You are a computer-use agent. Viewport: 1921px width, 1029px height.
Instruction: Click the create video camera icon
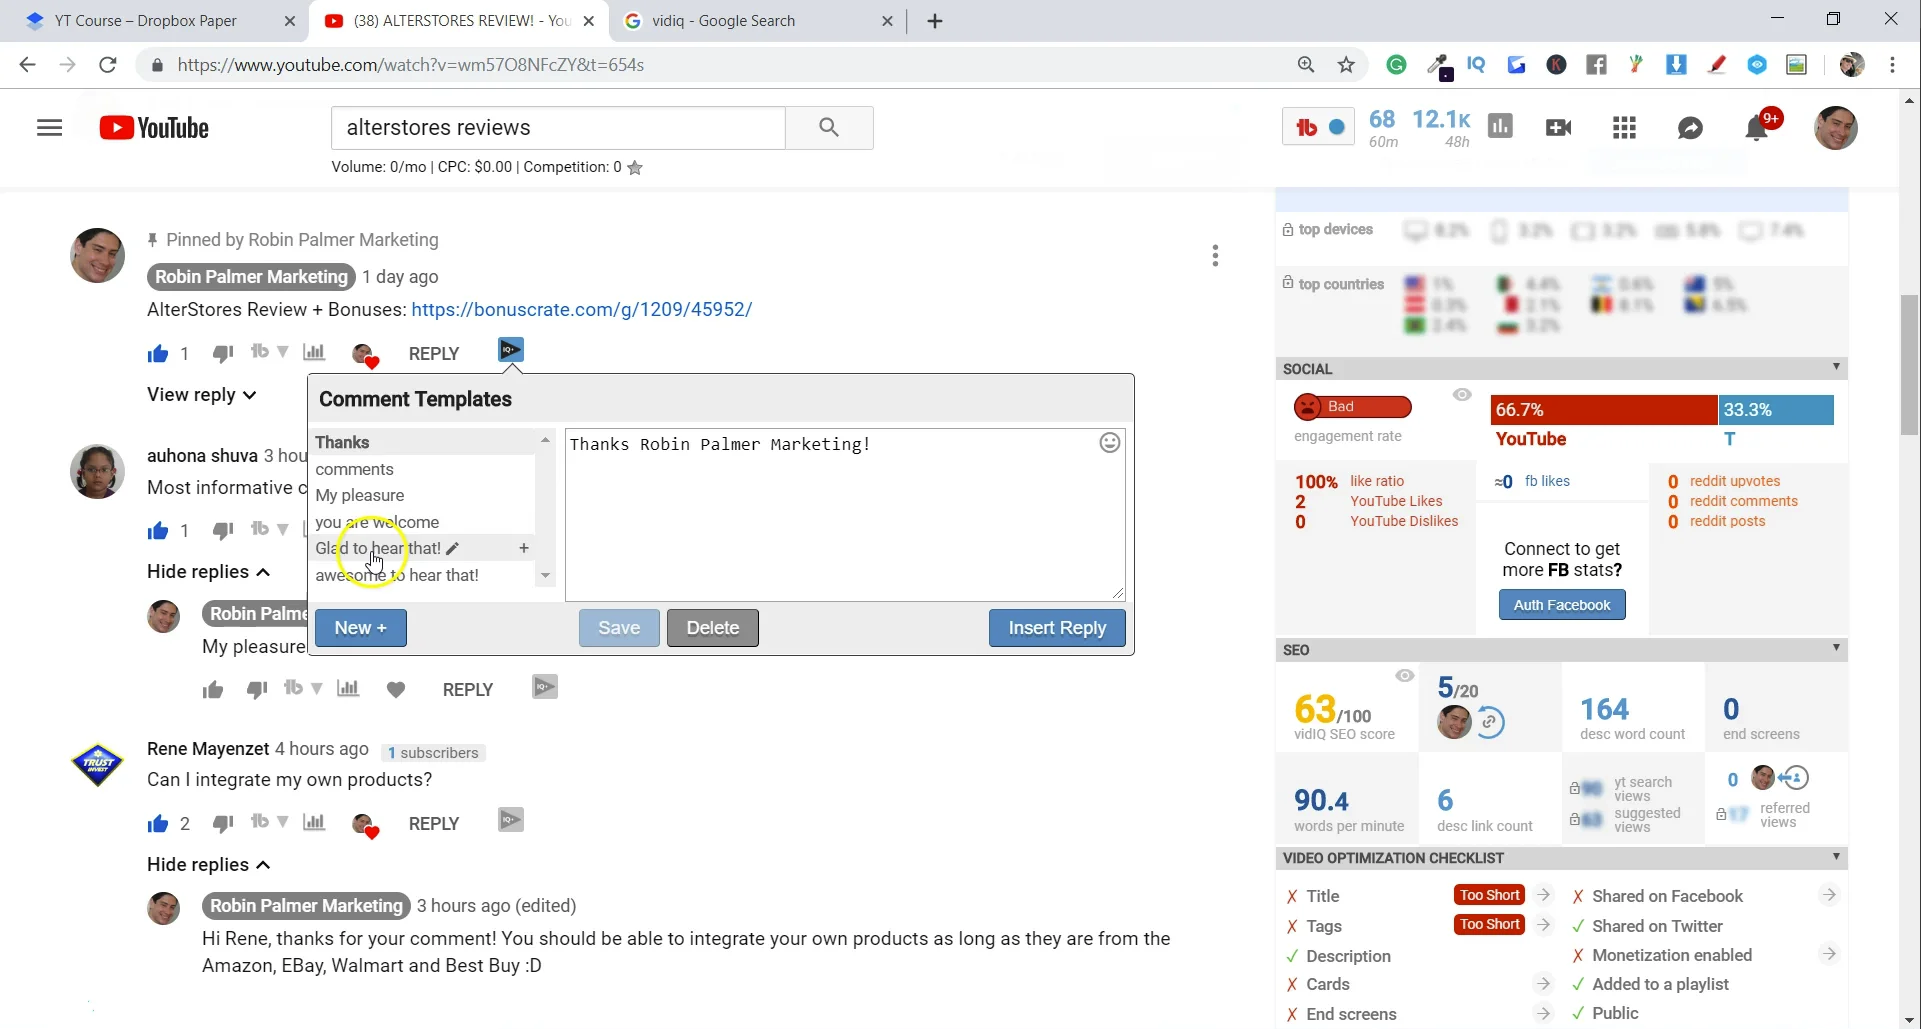pyautogui.click(x=1559, y=128)
